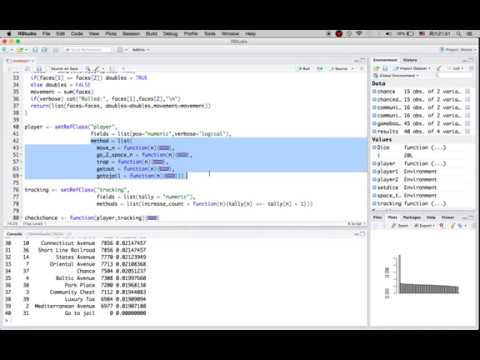Click the Dice function entry
The width and height of the screenshot is (480, 360).
click(x=422, y=147)
